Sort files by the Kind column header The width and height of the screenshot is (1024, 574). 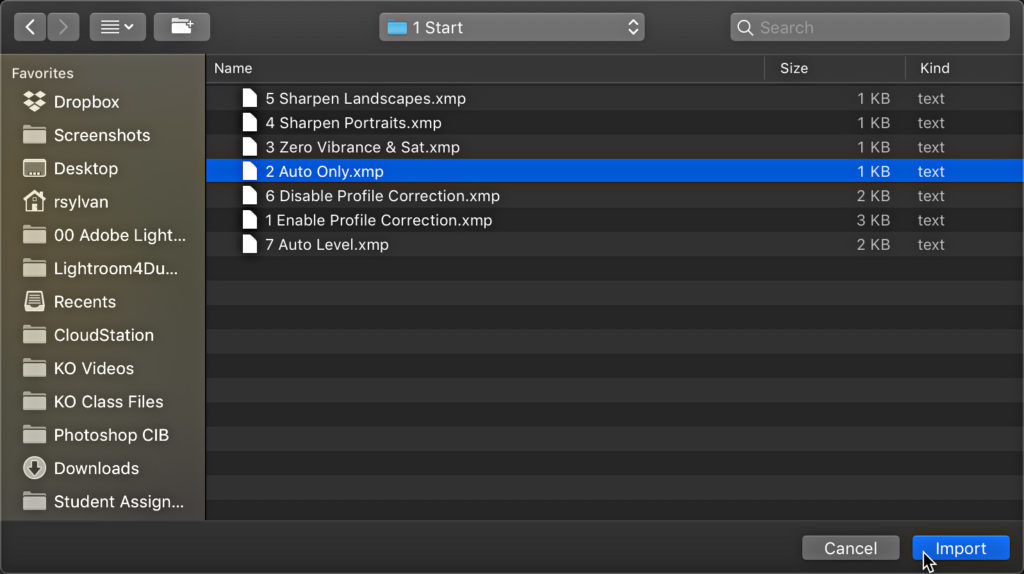click(x=965, y=68)
